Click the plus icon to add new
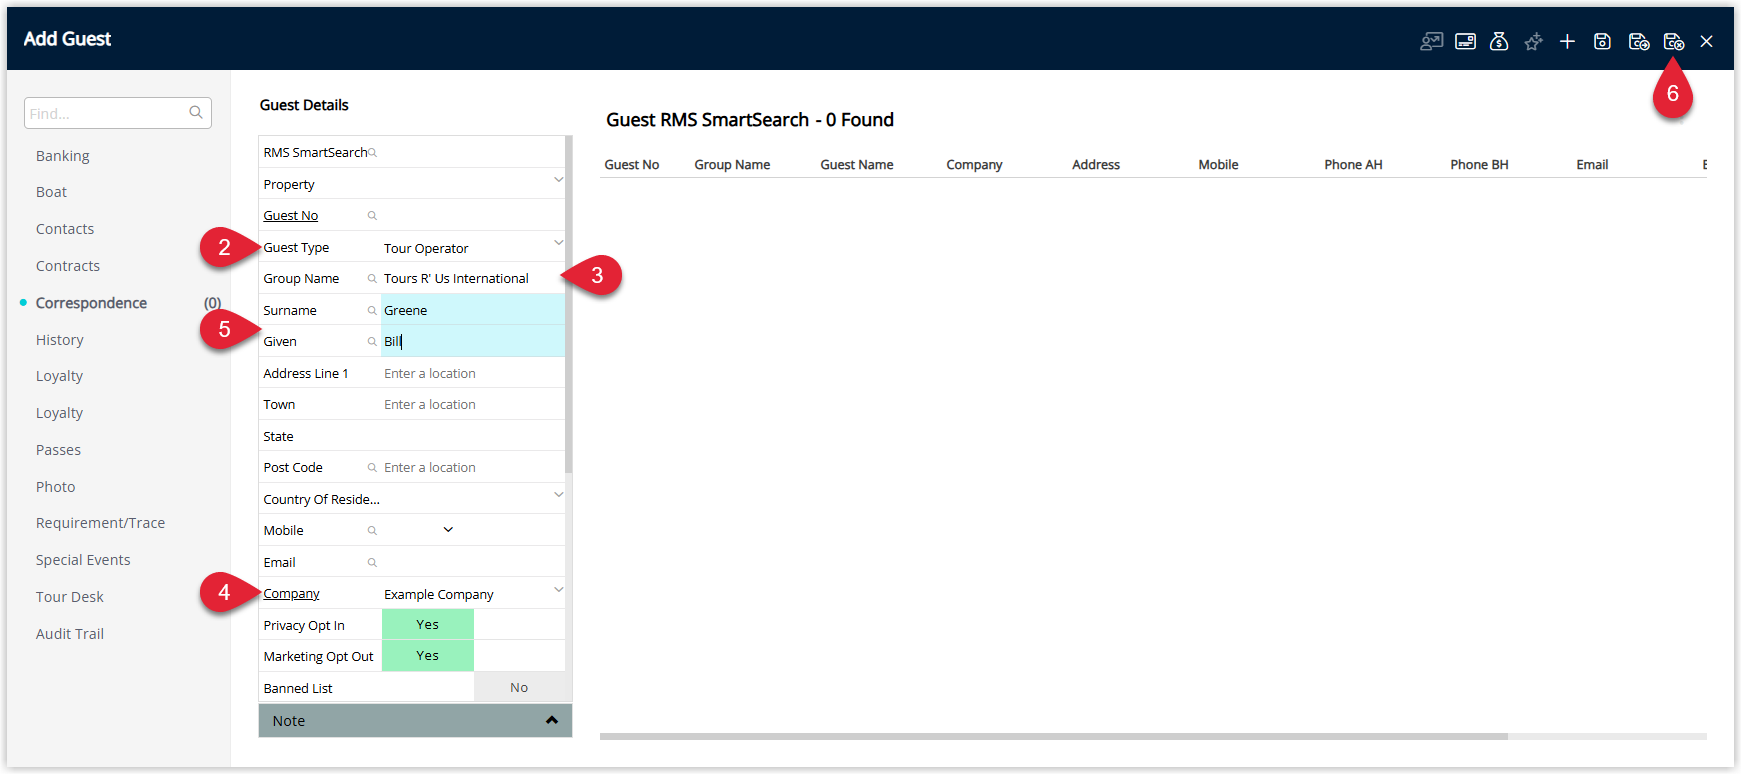 [1567, 41]
